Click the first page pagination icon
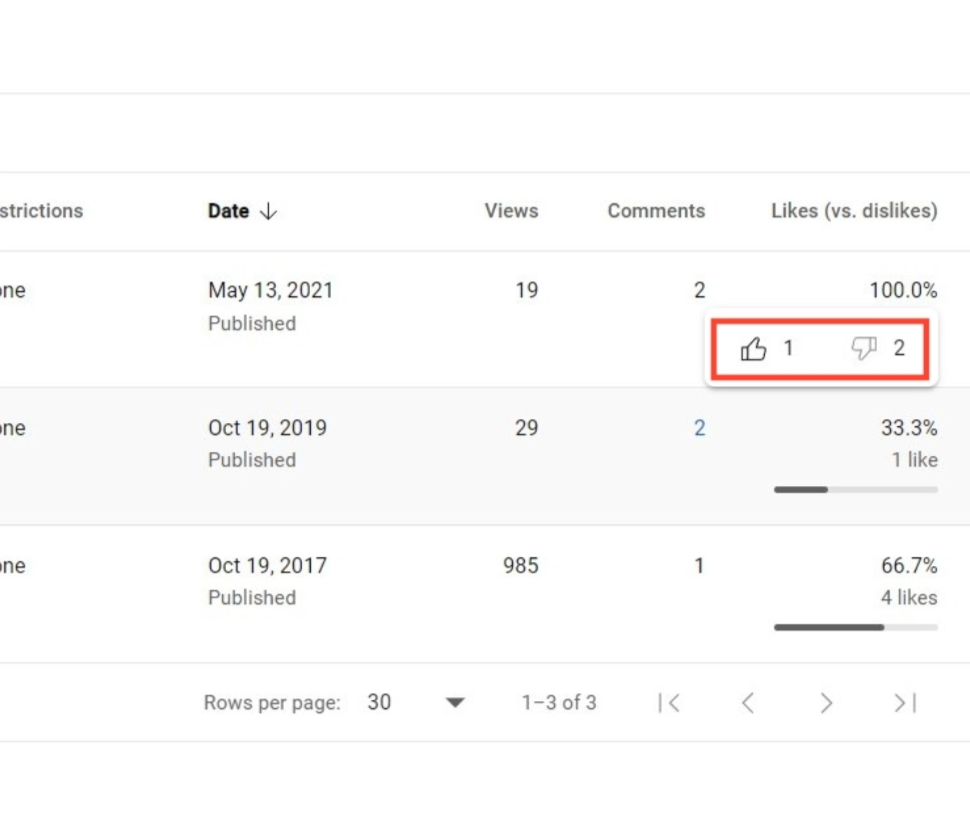 coord(670,703)
